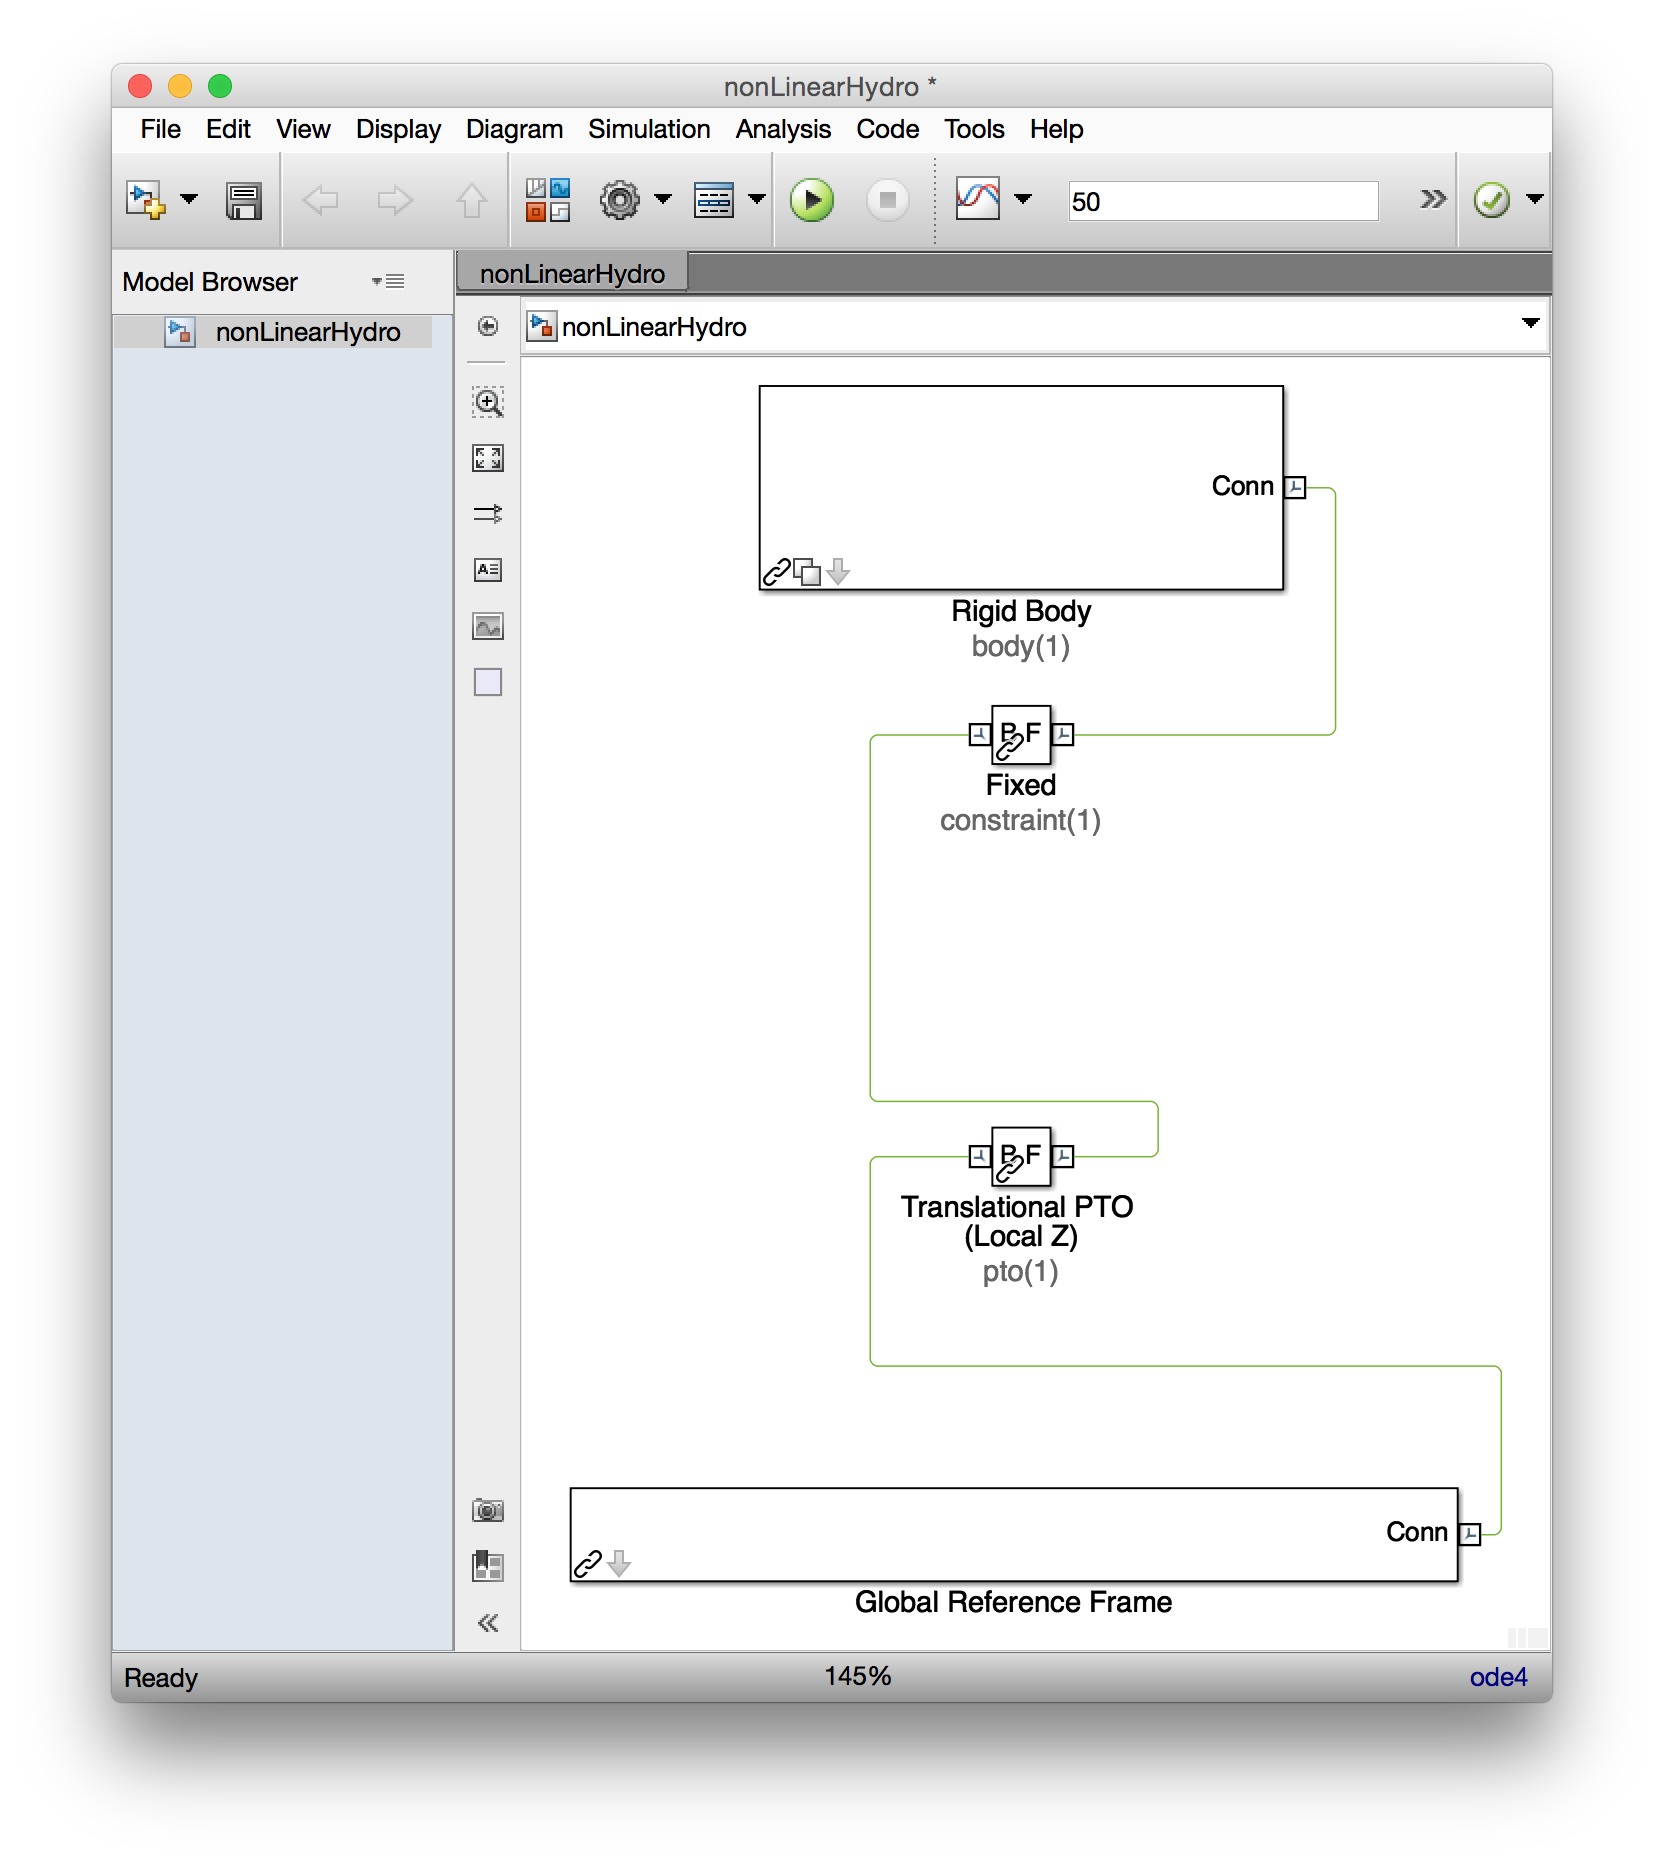Image resolution: width=1664 pixels, height=1862 pixels.
Task: Open the Simulation menu
Action: (x=649, y=129)
